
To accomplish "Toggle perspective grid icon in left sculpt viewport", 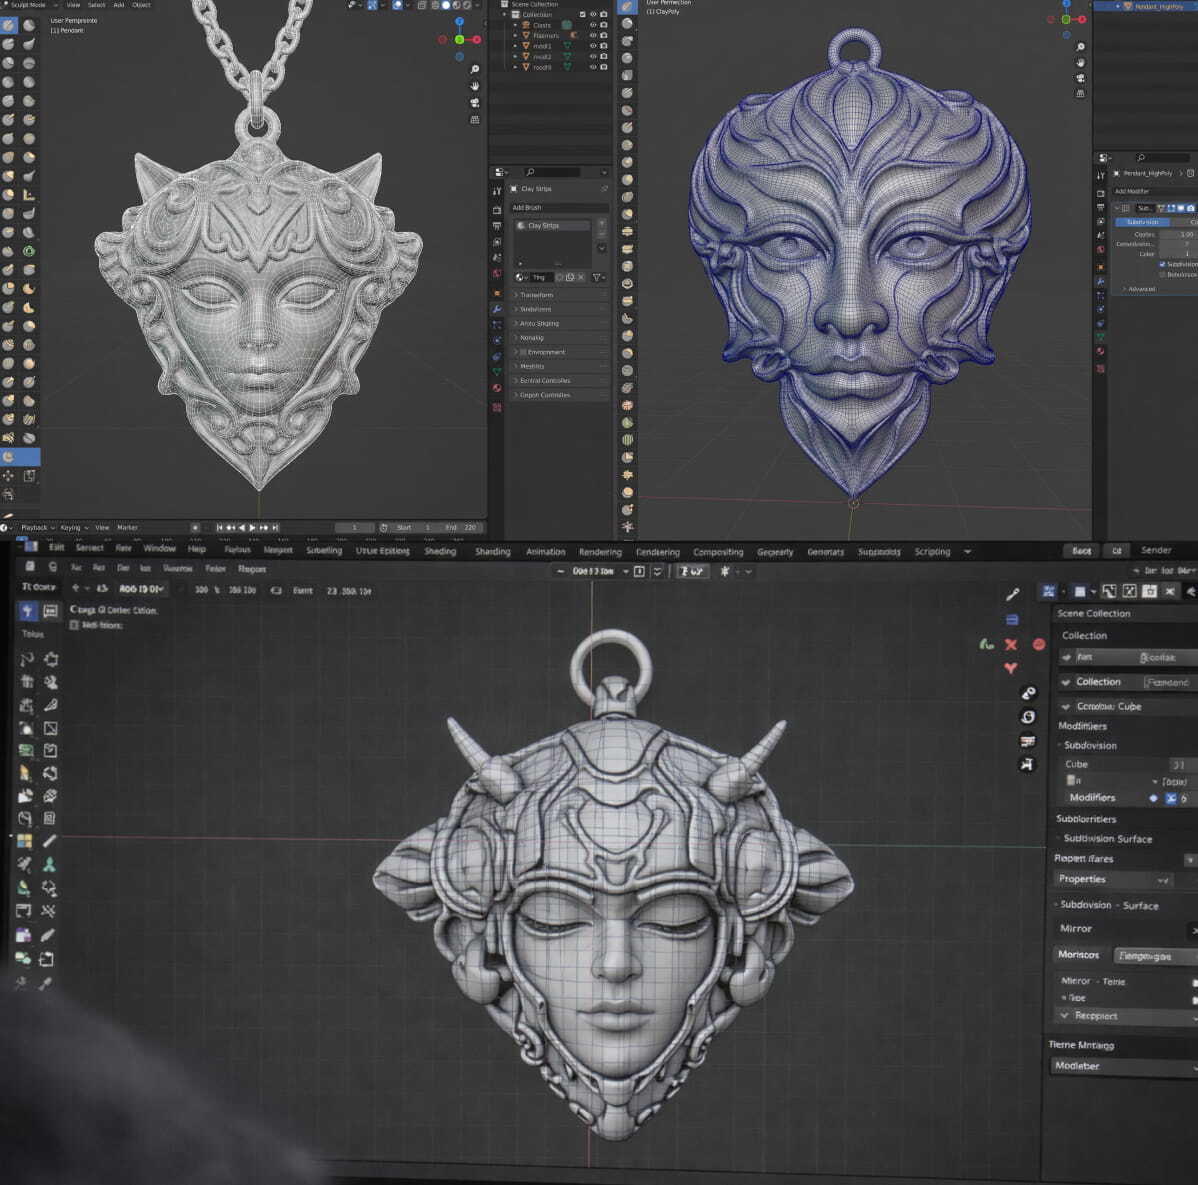I will (x=474, y=119).
